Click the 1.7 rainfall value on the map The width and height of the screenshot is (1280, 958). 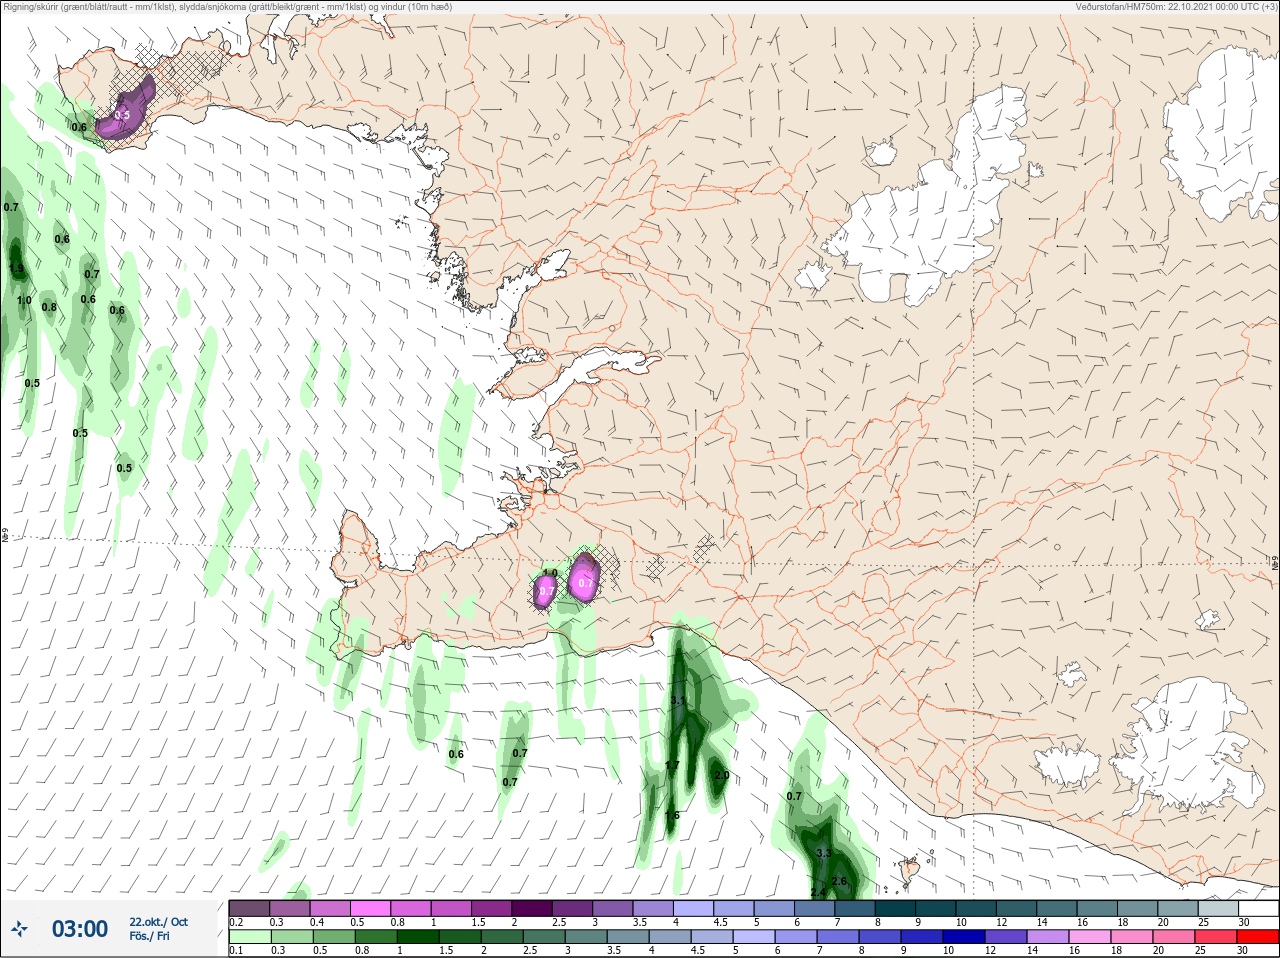coord(673,765)
